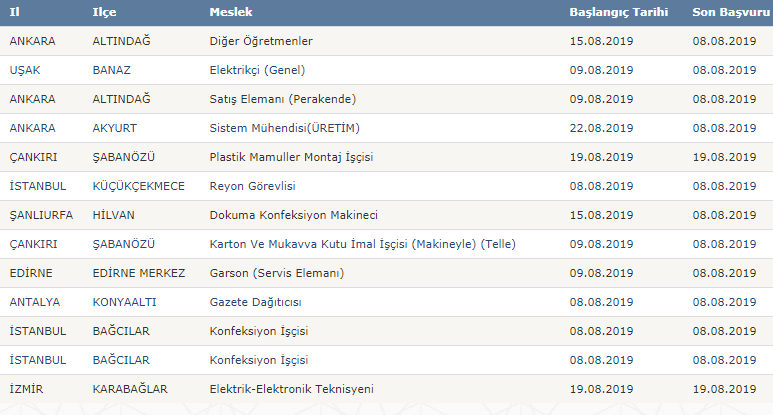Sort by Başlangıç Tarihi header
This screenshot has width=773, height=415.
(619, 12)
